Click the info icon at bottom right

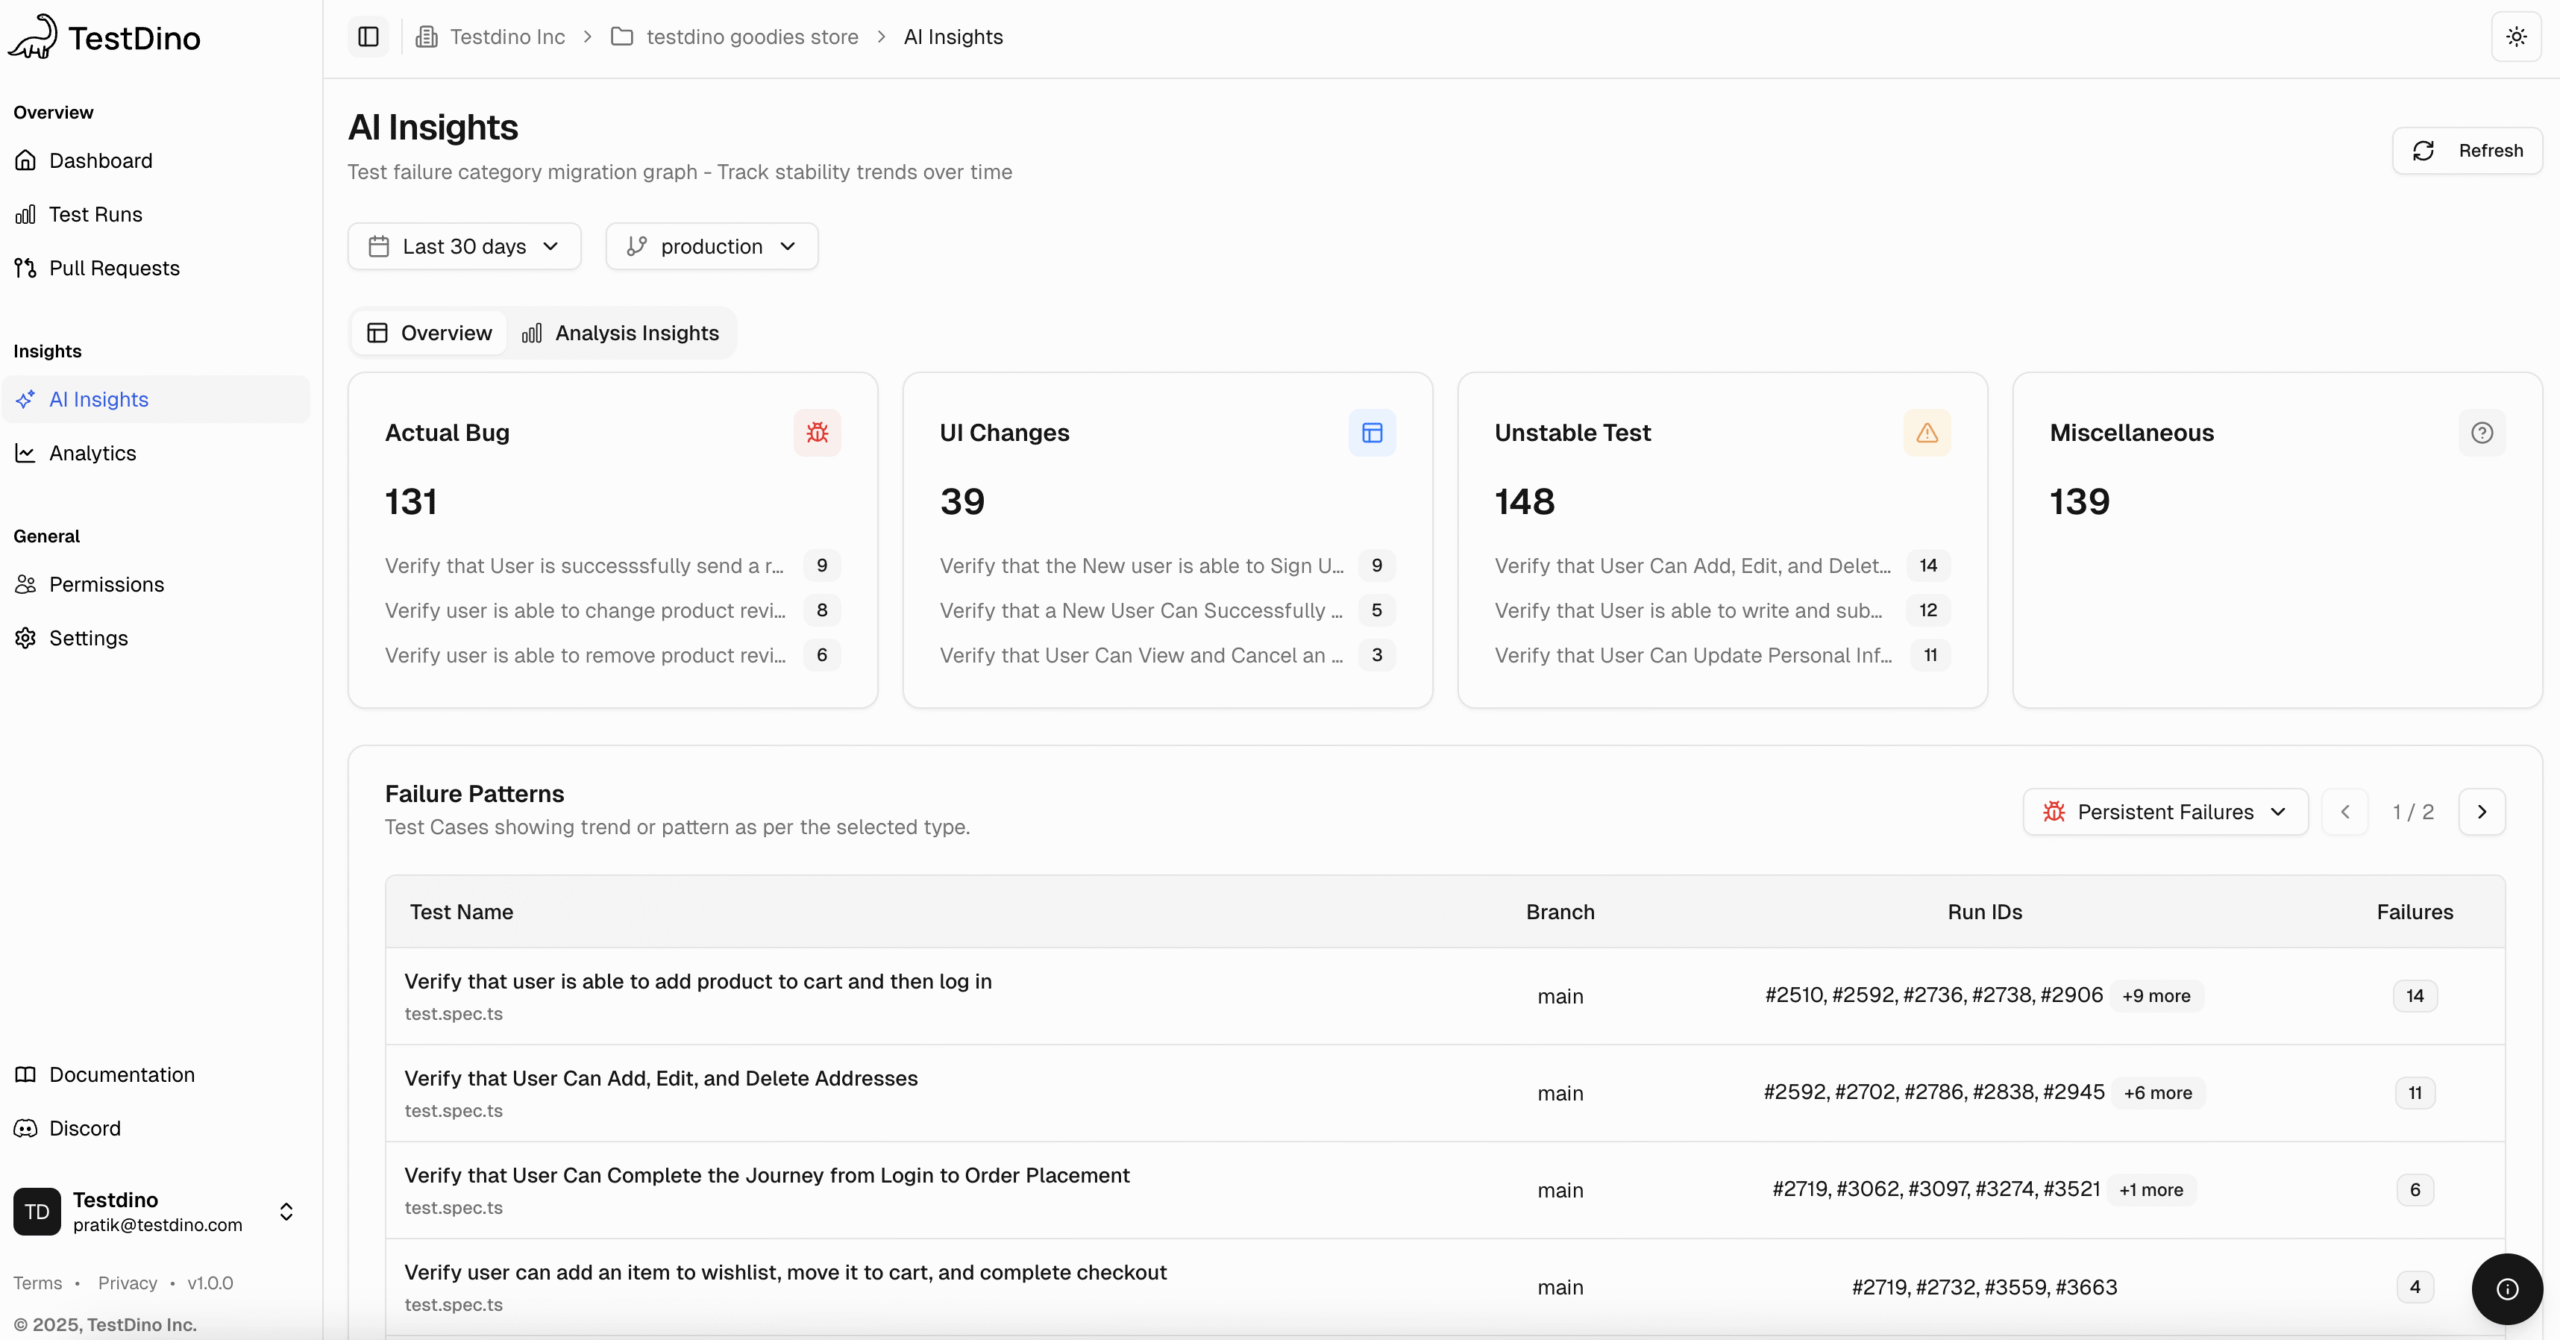pyautogui.click(x=2506, y=1290)
